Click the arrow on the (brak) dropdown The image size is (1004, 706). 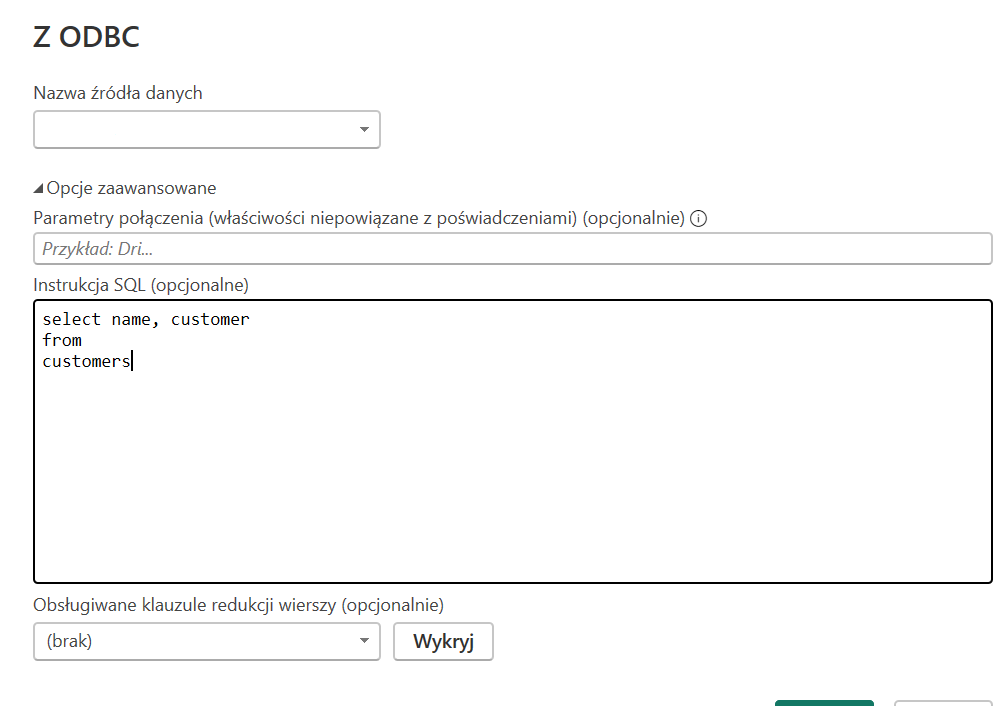[364, 642]
